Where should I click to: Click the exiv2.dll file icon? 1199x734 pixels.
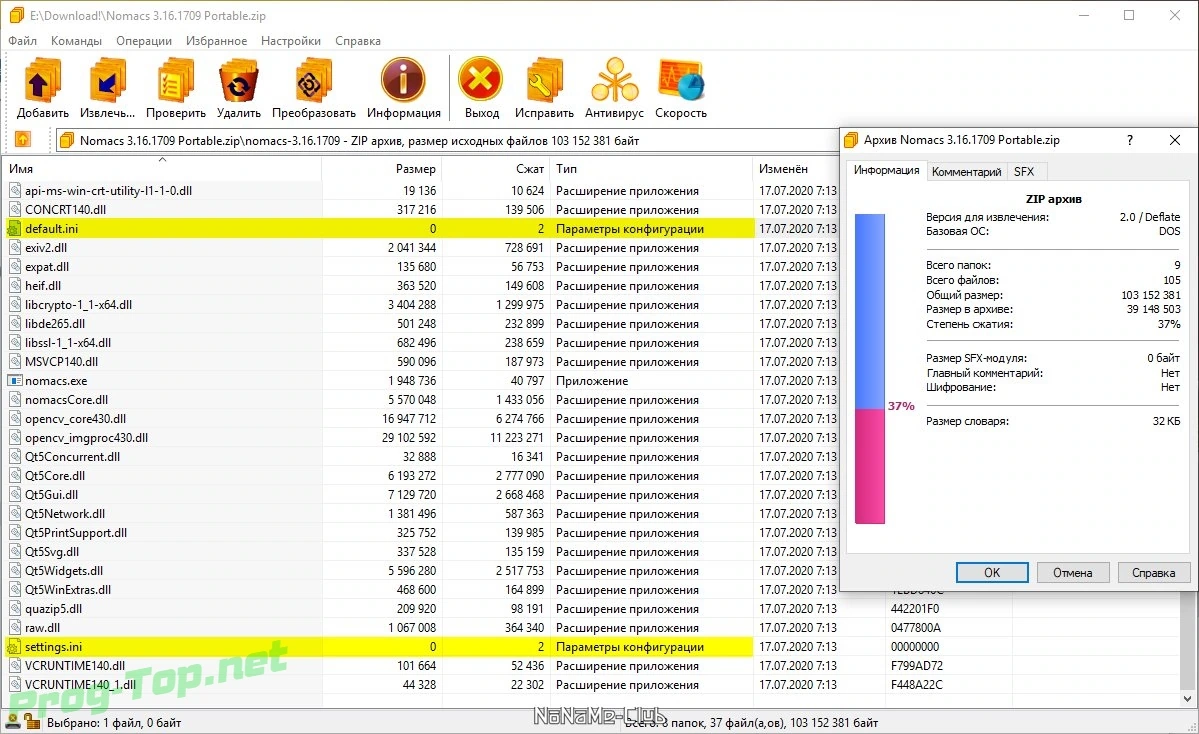[15, 248]
